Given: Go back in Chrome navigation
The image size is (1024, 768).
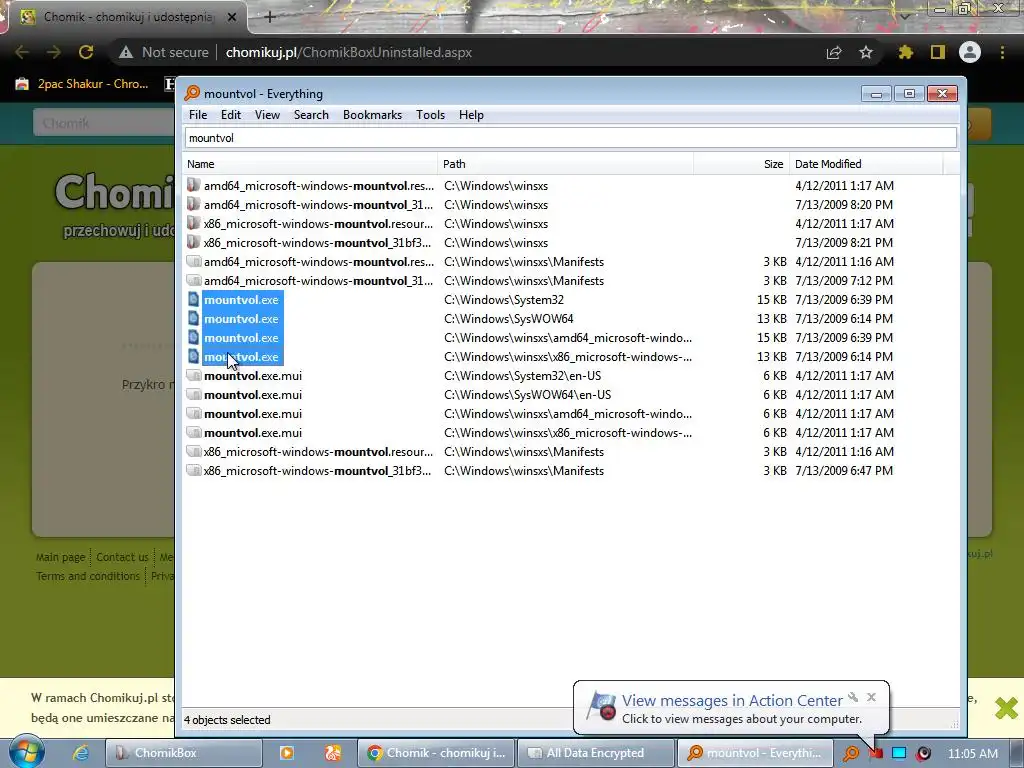Looking at the screenshot, I should coord(22,52).
